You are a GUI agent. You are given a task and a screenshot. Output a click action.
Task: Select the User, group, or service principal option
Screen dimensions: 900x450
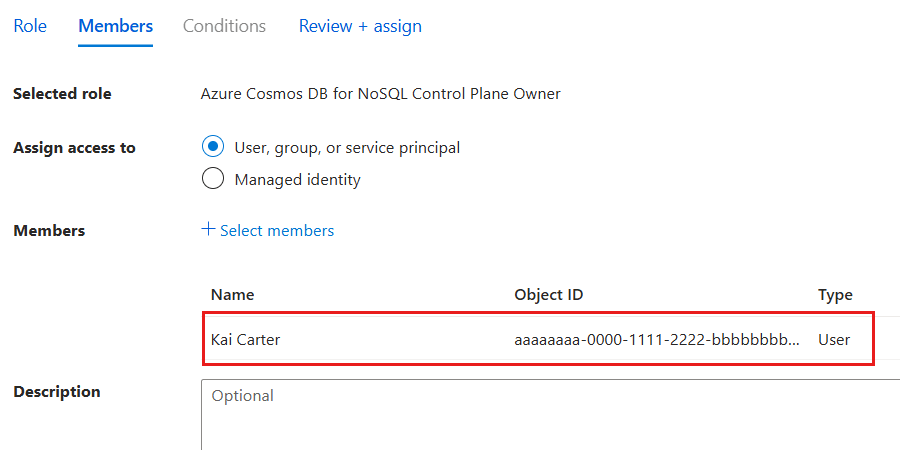click(x=213, y=147)
